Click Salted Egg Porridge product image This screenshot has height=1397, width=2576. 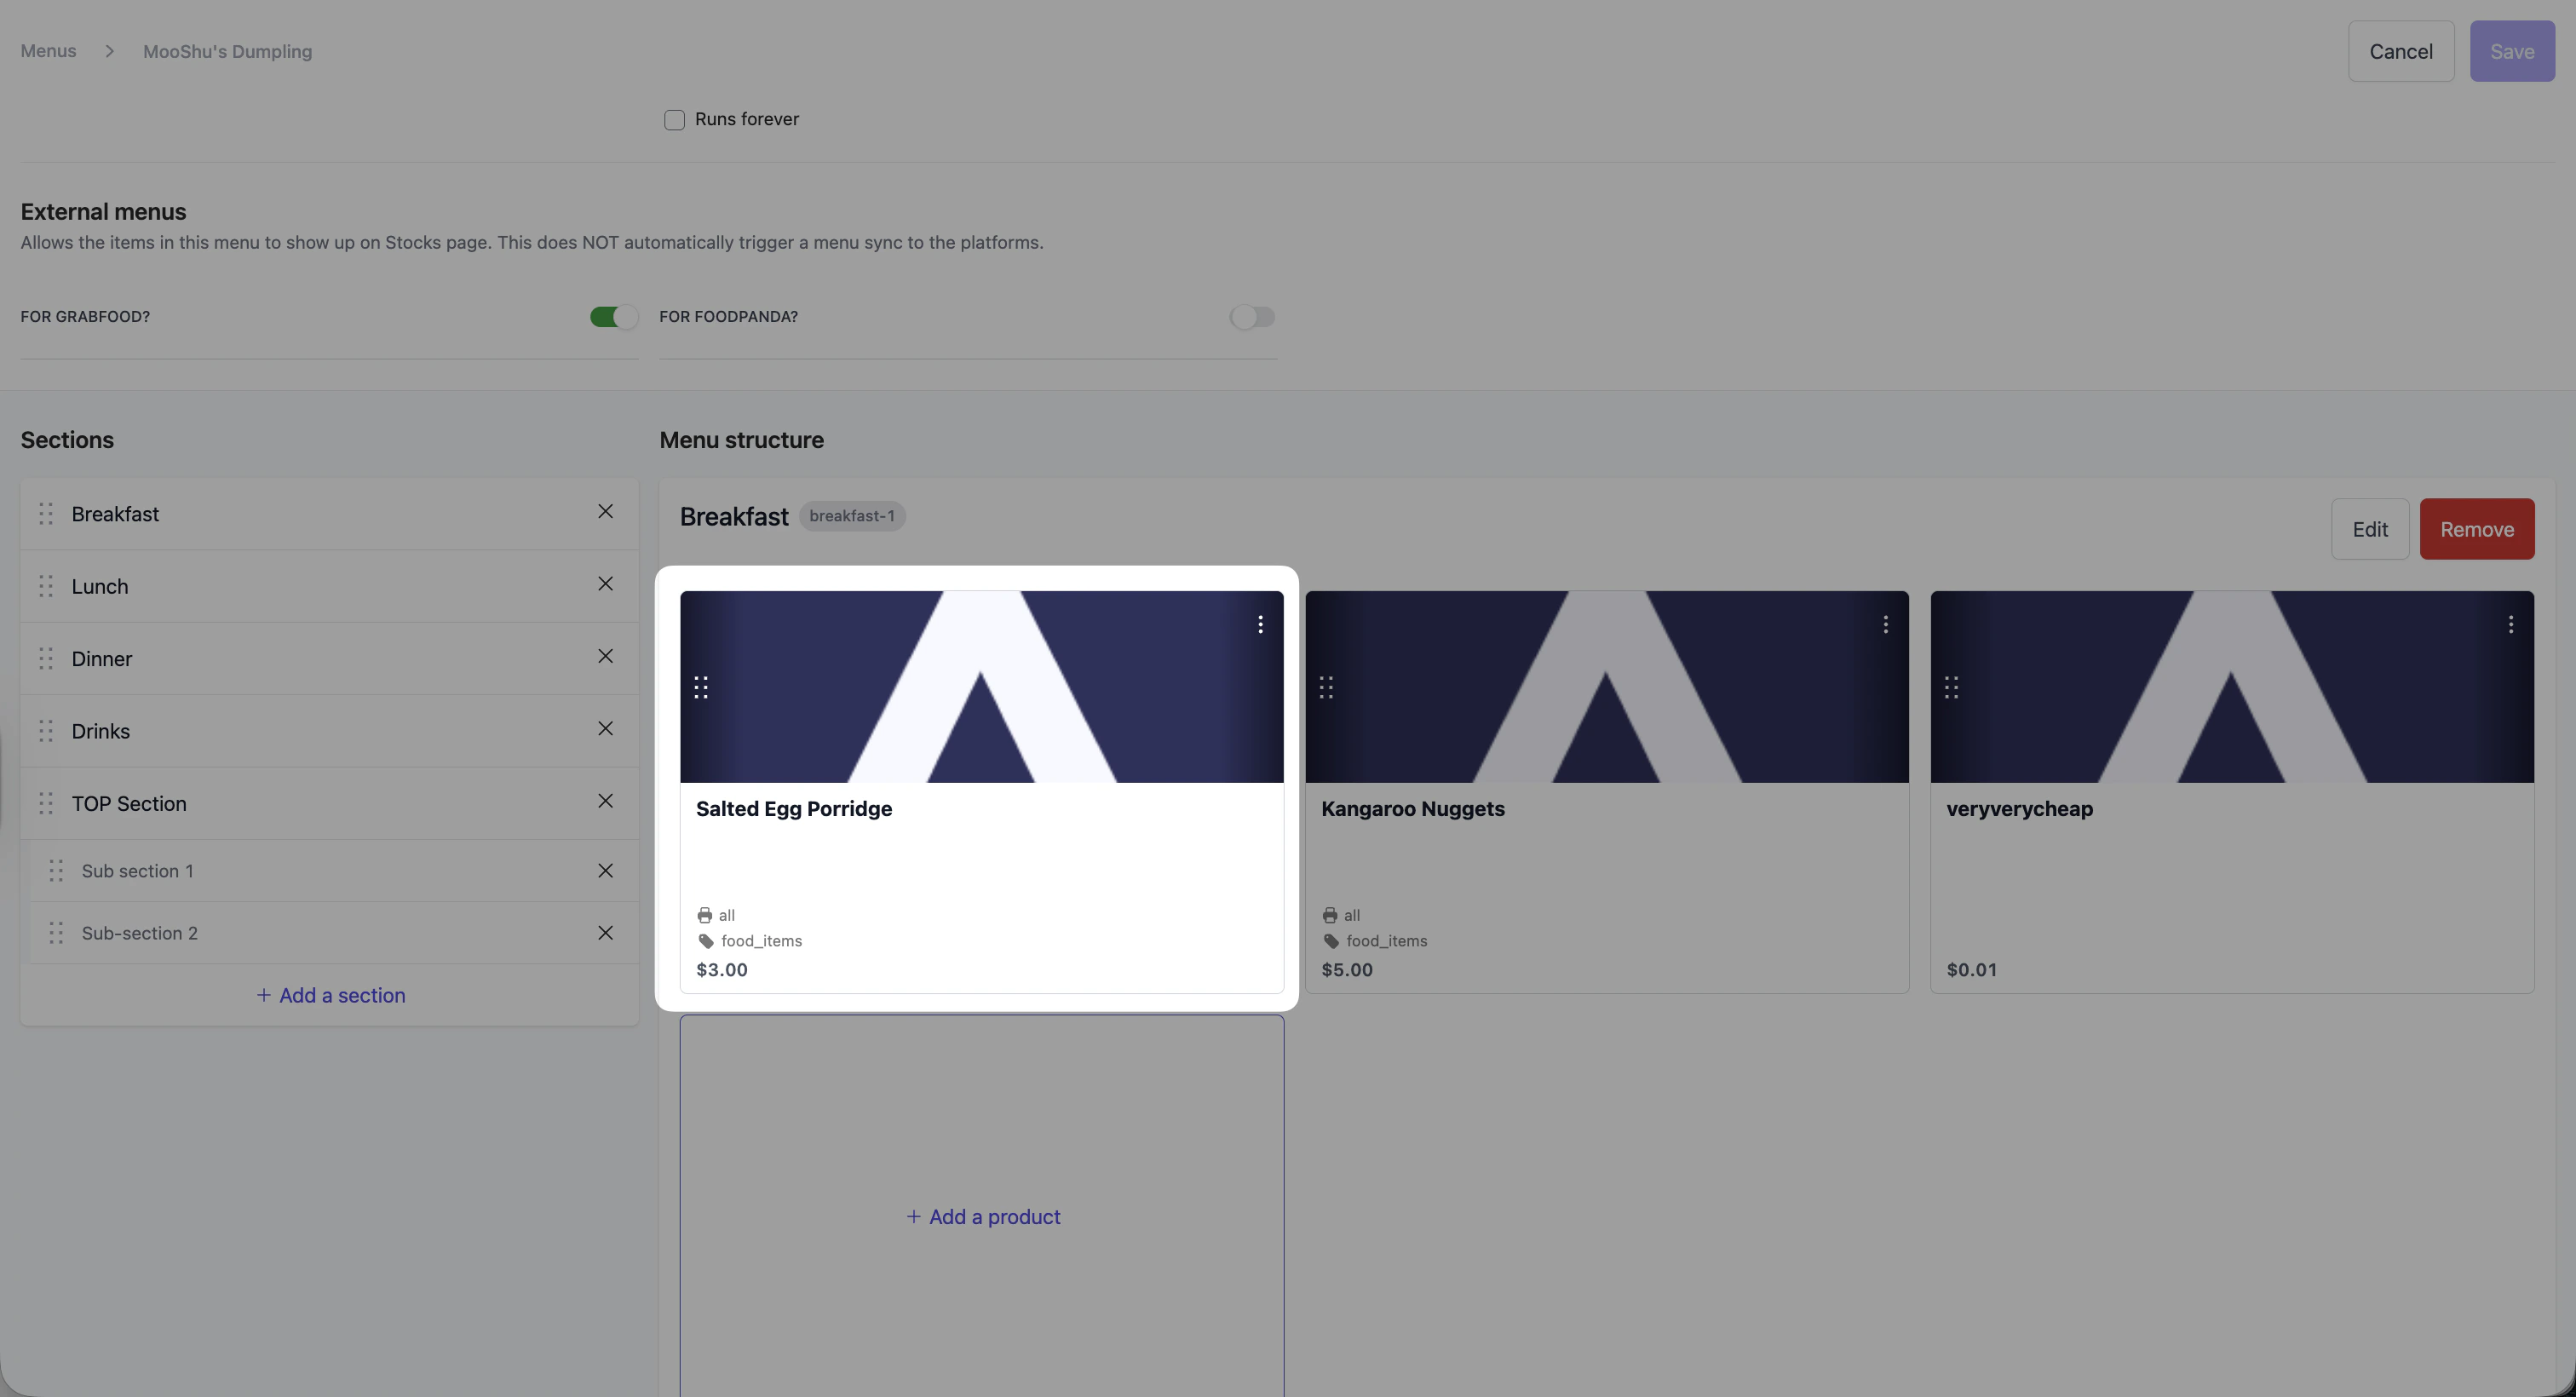click(981, 687)
